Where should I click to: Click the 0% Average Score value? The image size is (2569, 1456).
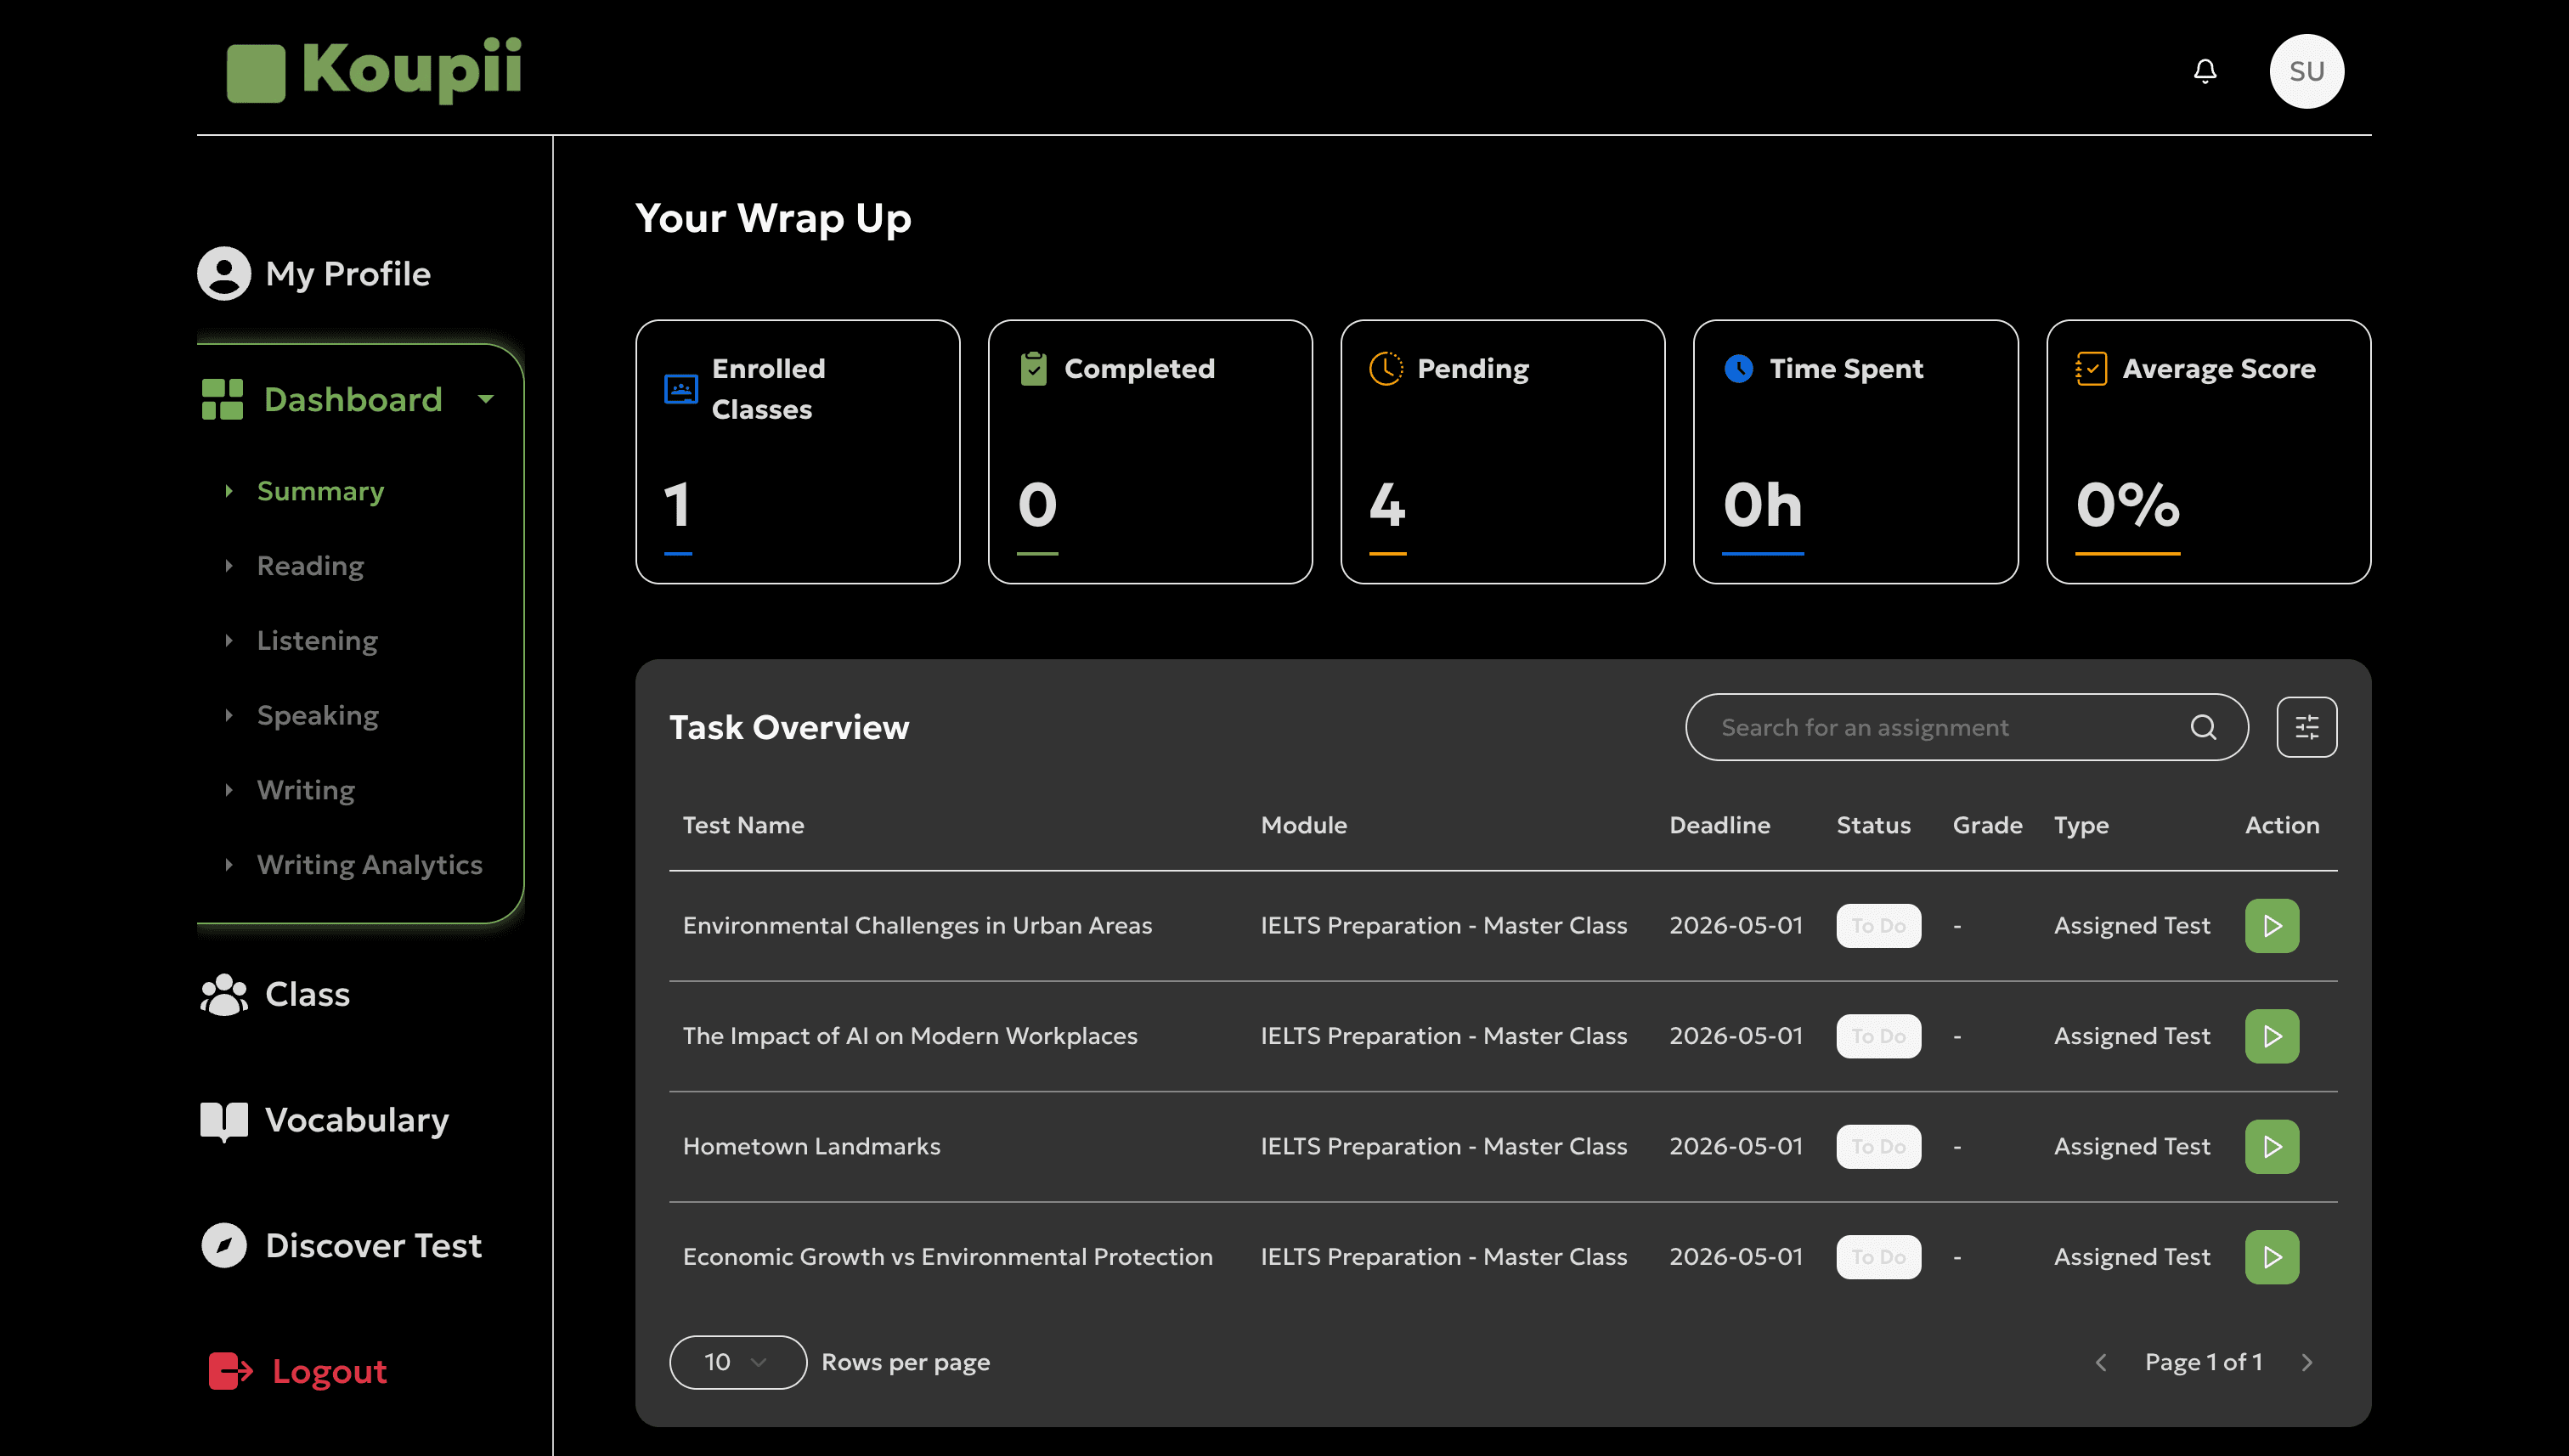(x=2127, y=505)
